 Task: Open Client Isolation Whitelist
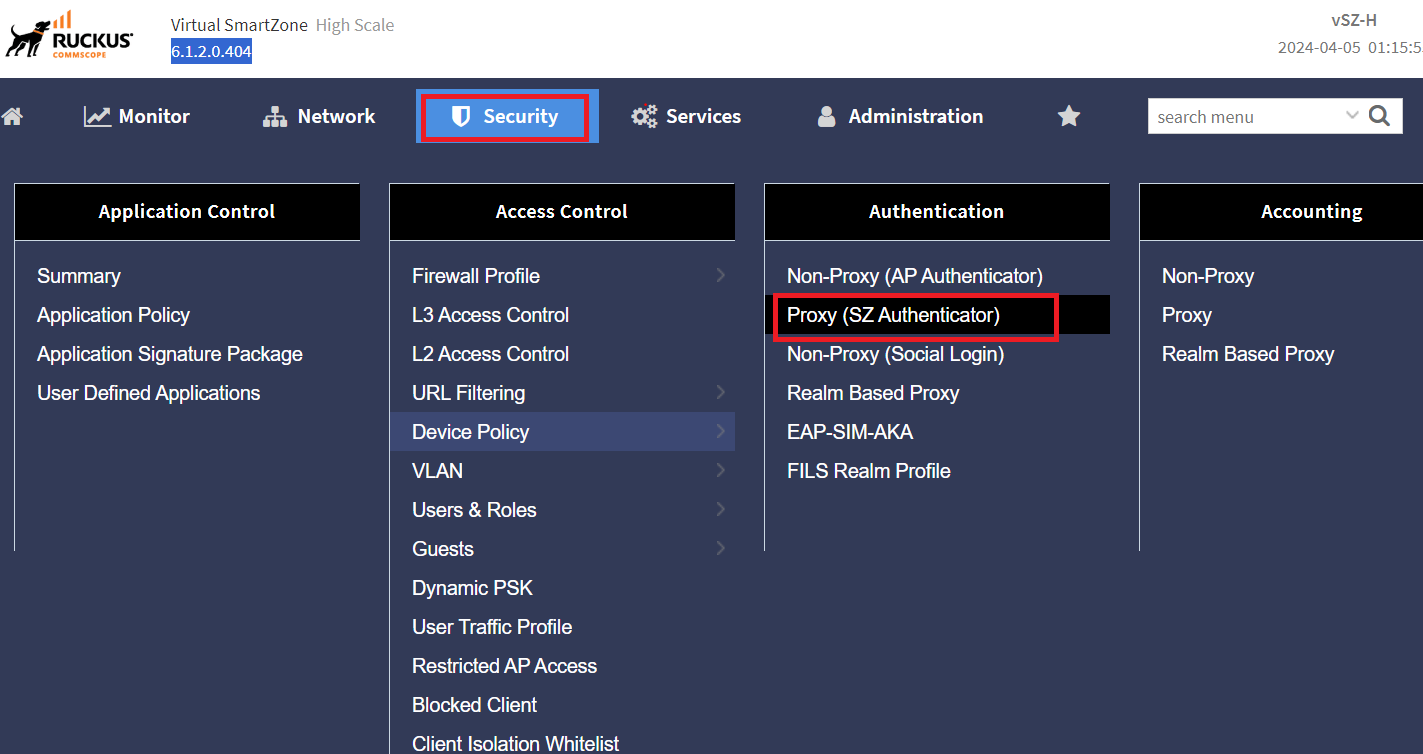coord(515,743)
